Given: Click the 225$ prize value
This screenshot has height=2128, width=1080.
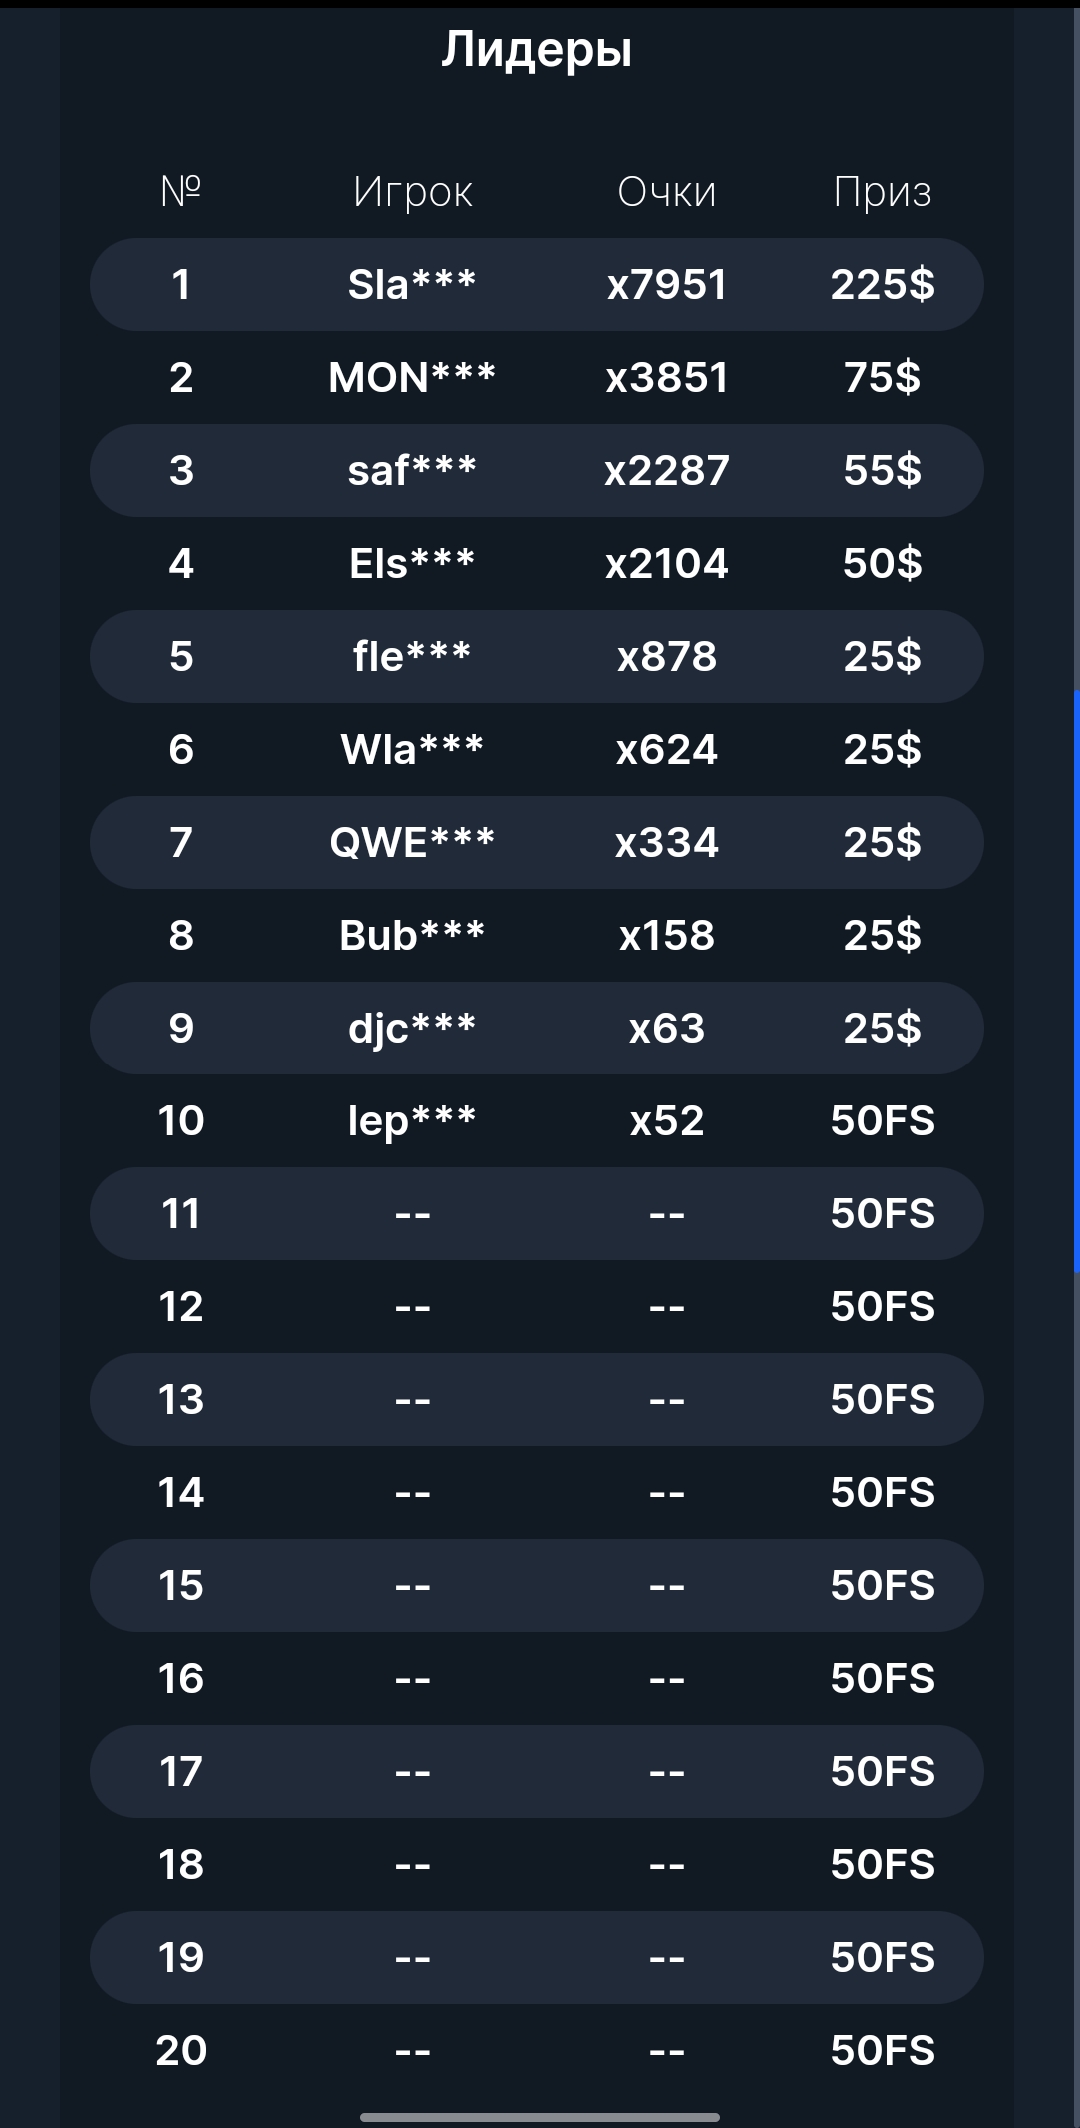Looking at the screenshot, I should click(x=882, y=285).
